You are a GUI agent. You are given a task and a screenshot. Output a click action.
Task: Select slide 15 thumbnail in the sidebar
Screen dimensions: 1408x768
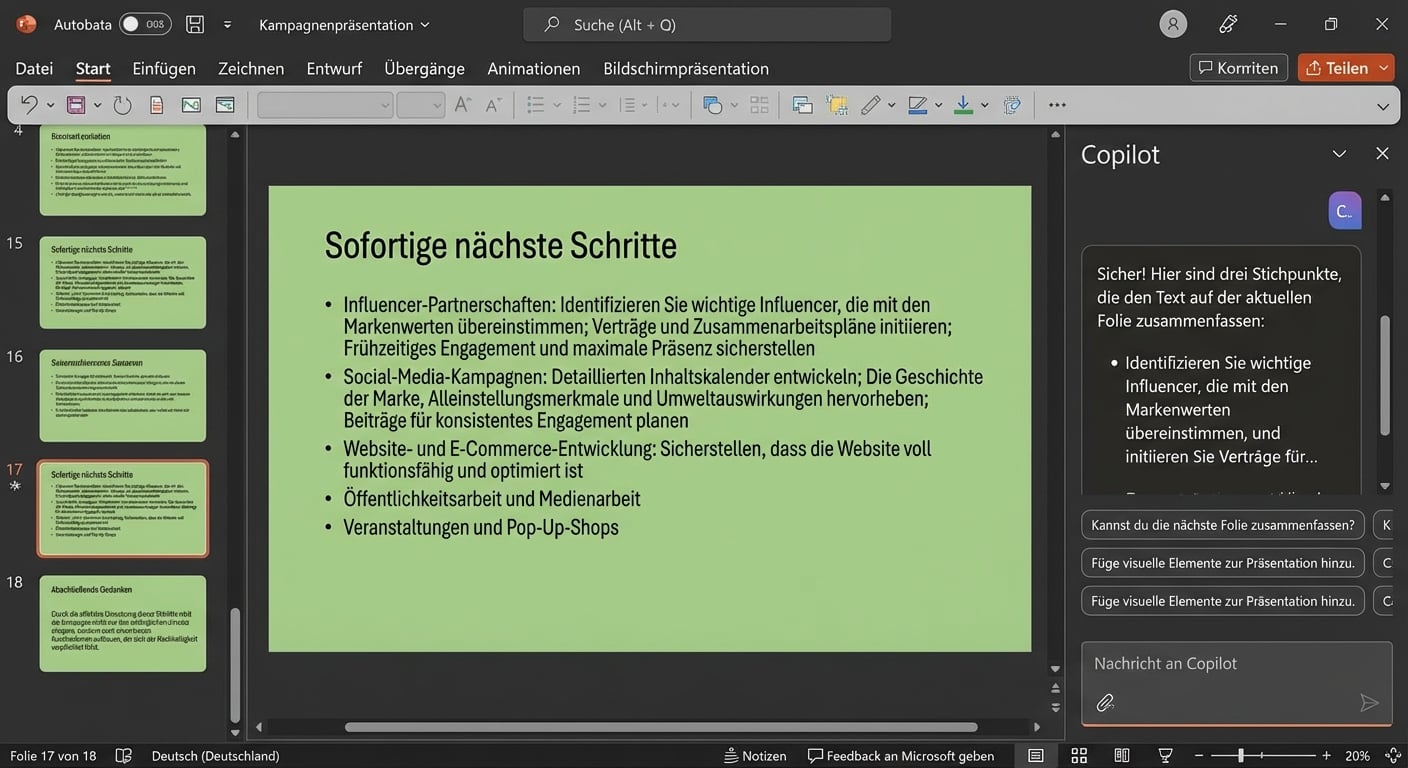(x=122, y=282)
